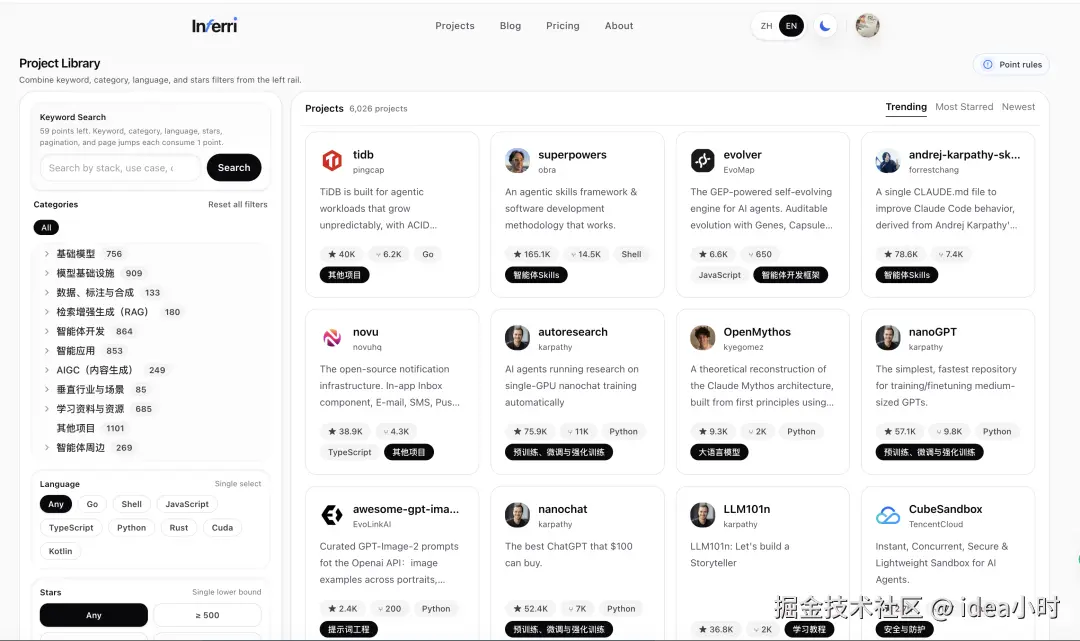Click the nanochat author avatar
The height and width of the screenshot is (641, 1080).
pos(517,515)
